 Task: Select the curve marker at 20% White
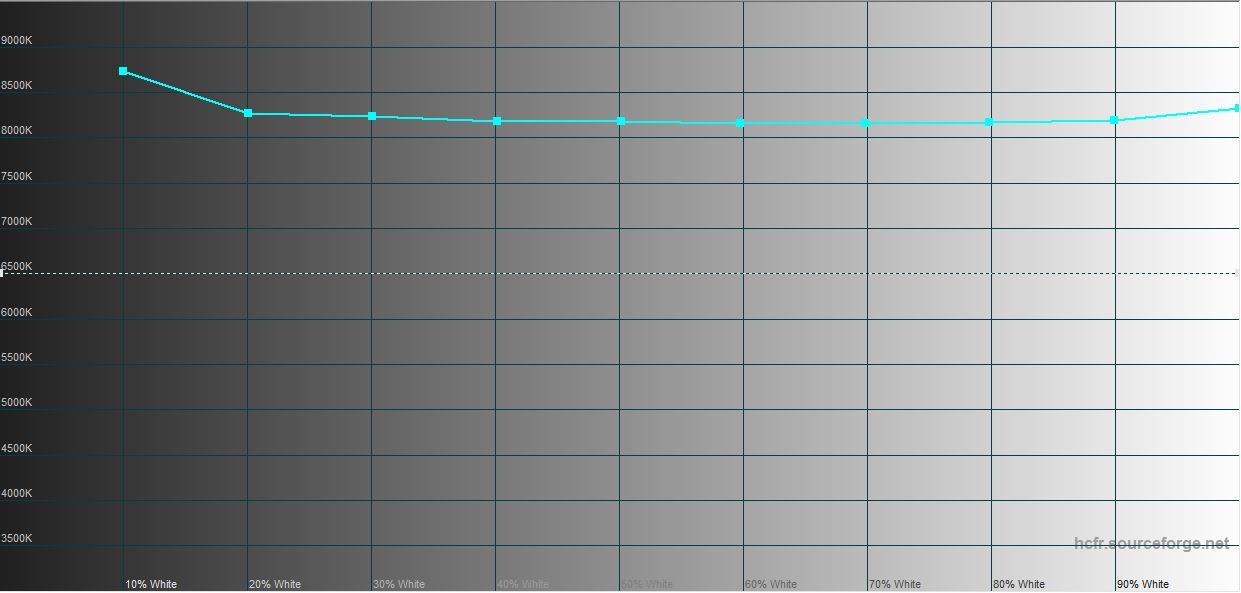tap(248, 113)
